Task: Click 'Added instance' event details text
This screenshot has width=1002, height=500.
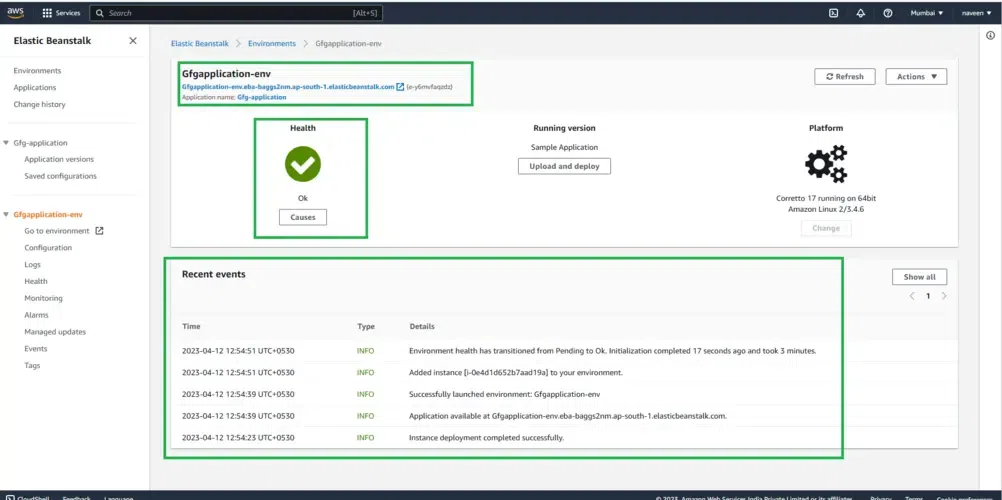Action: pos(516,372)
